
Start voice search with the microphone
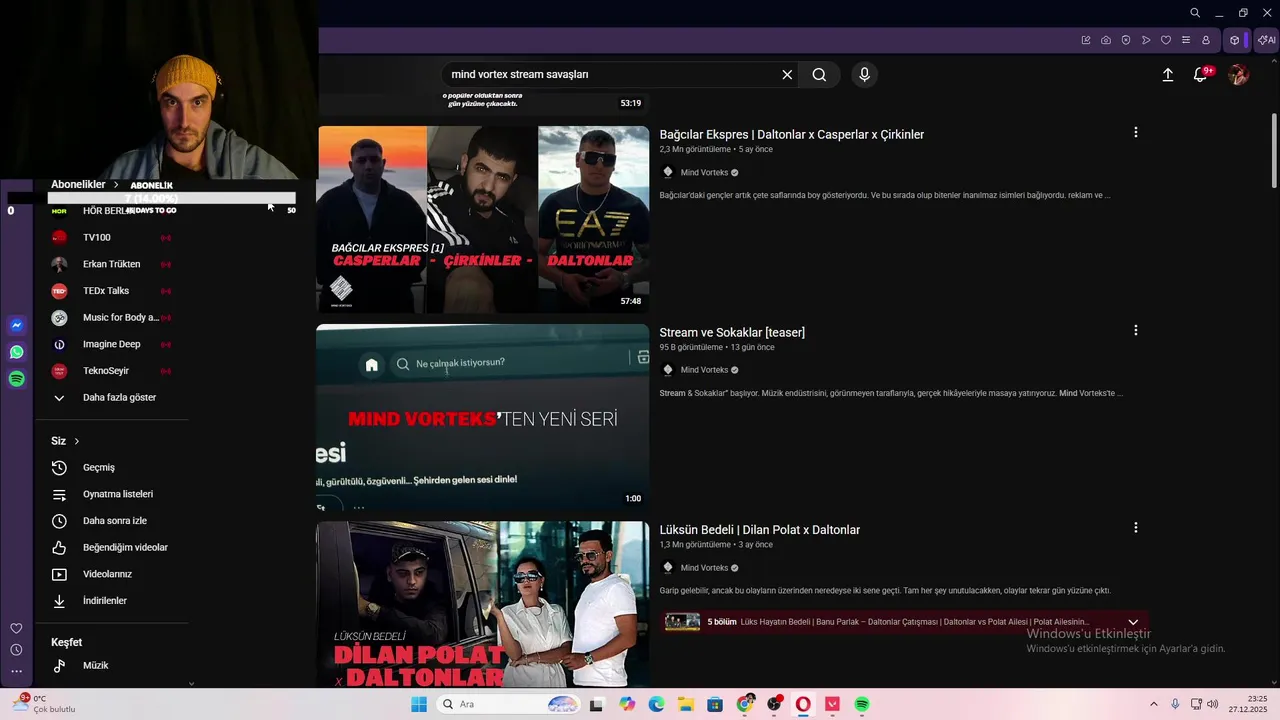865,75
